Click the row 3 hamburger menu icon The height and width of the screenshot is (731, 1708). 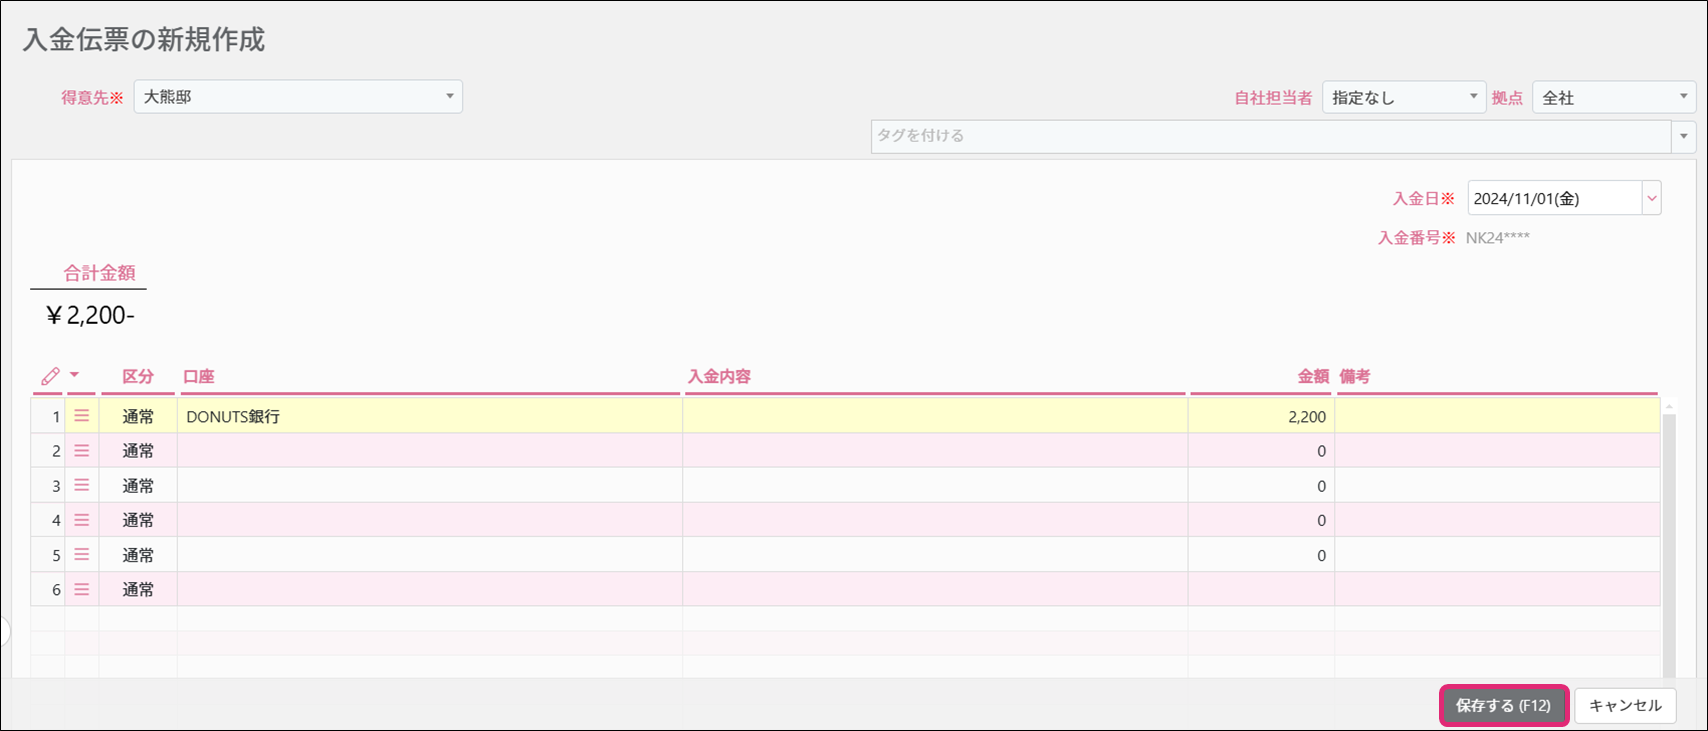[82, 485]
